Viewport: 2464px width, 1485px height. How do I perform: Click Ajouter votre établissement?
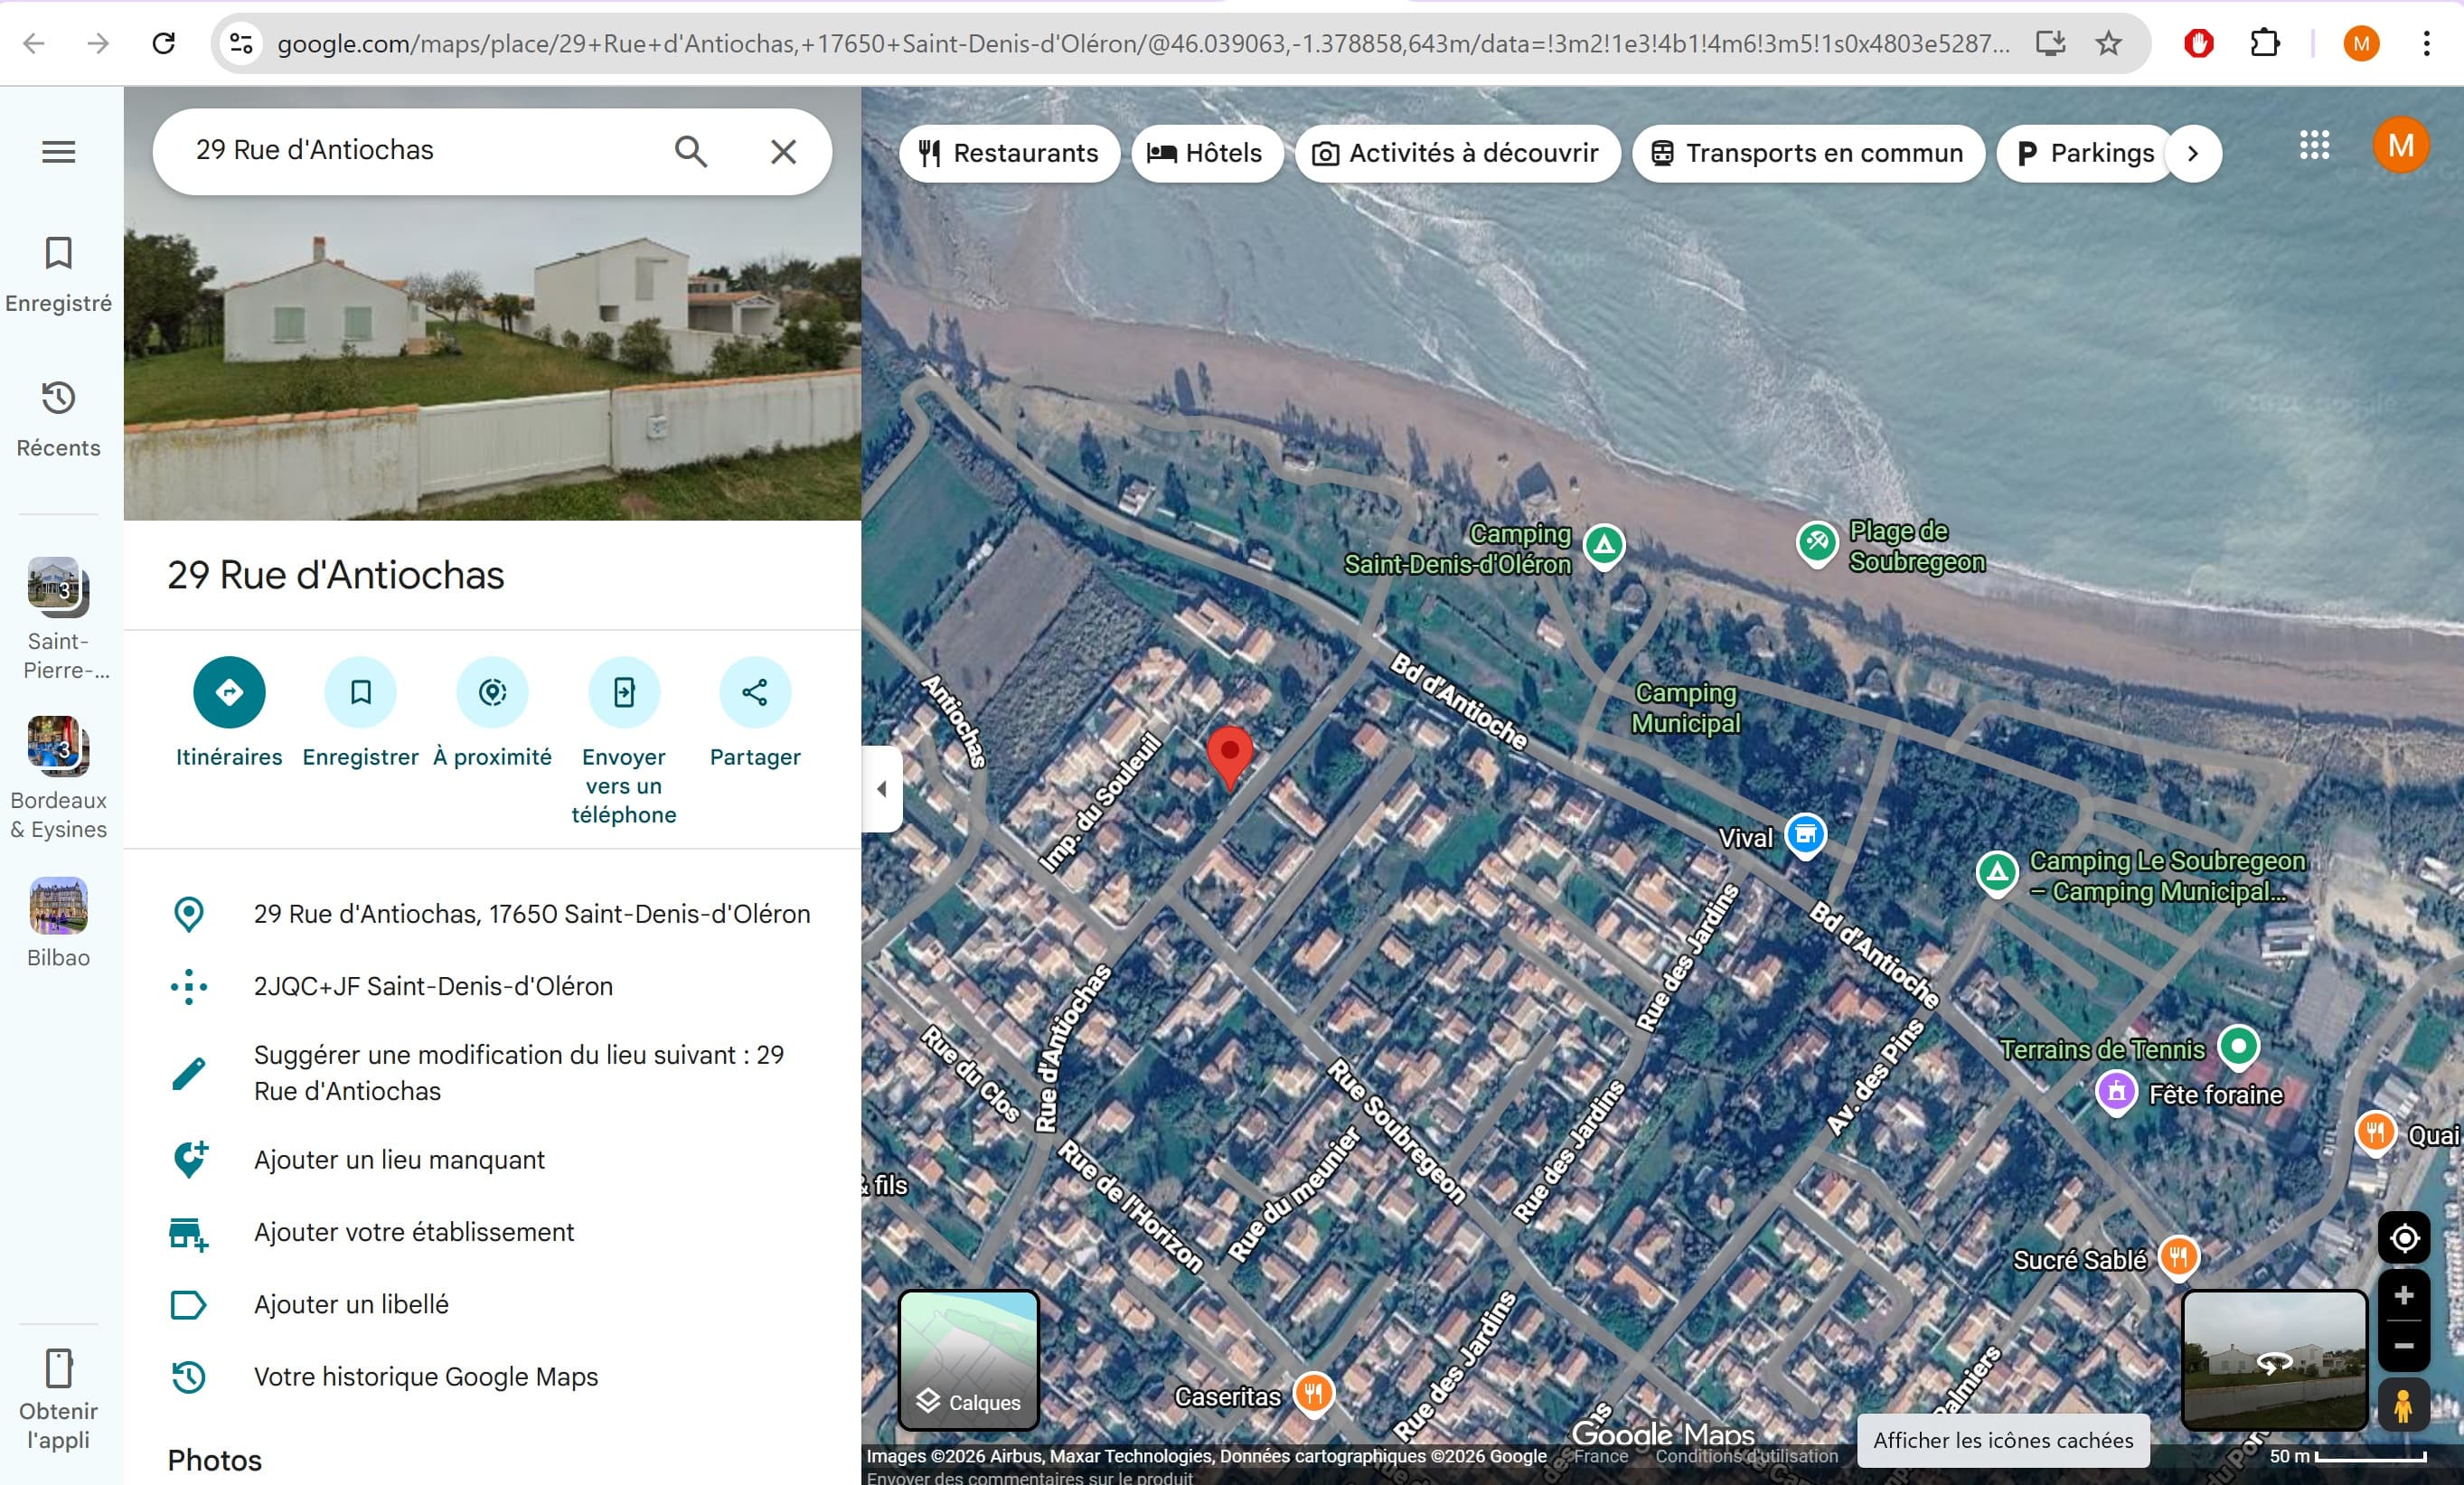pyautogui.click(x=492, y=1232)
